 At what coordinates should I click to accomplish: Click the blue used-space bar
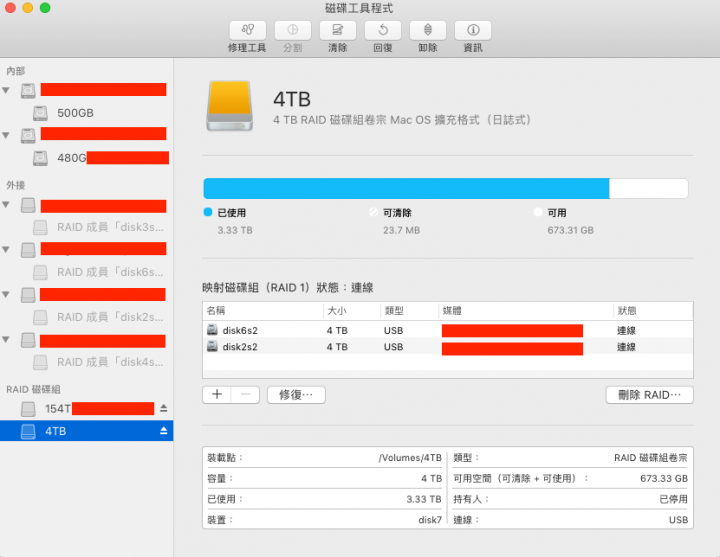click(x=406, y=188)
